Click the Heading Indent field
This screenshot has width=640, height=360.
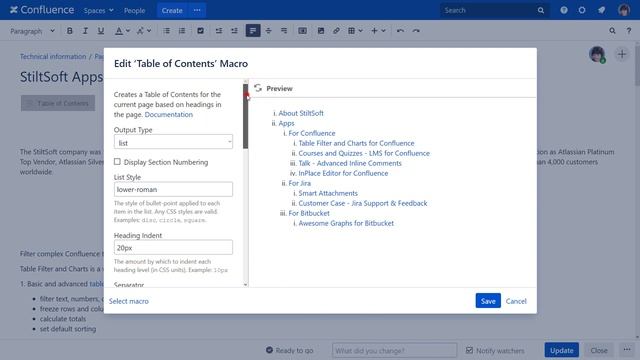pyautogui.click(x=173, y=247)
